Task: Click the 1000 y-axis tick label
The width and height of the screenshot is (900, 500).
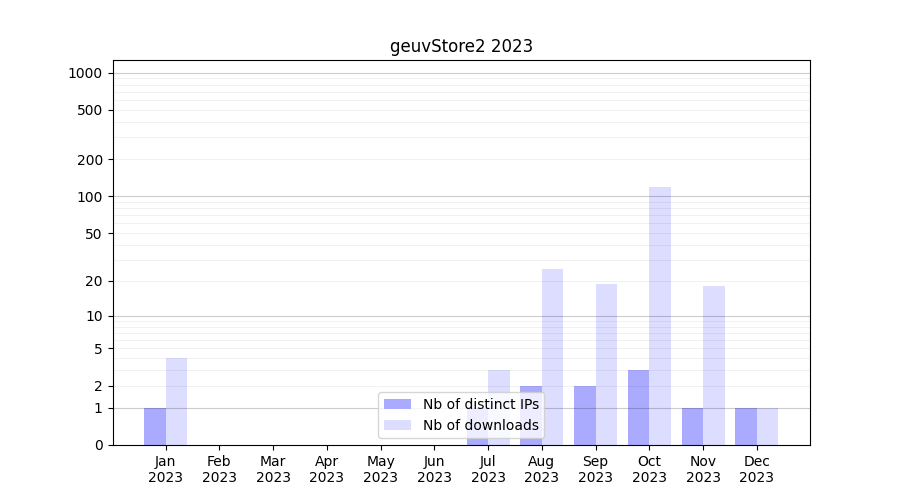Action: coord(85,73)
